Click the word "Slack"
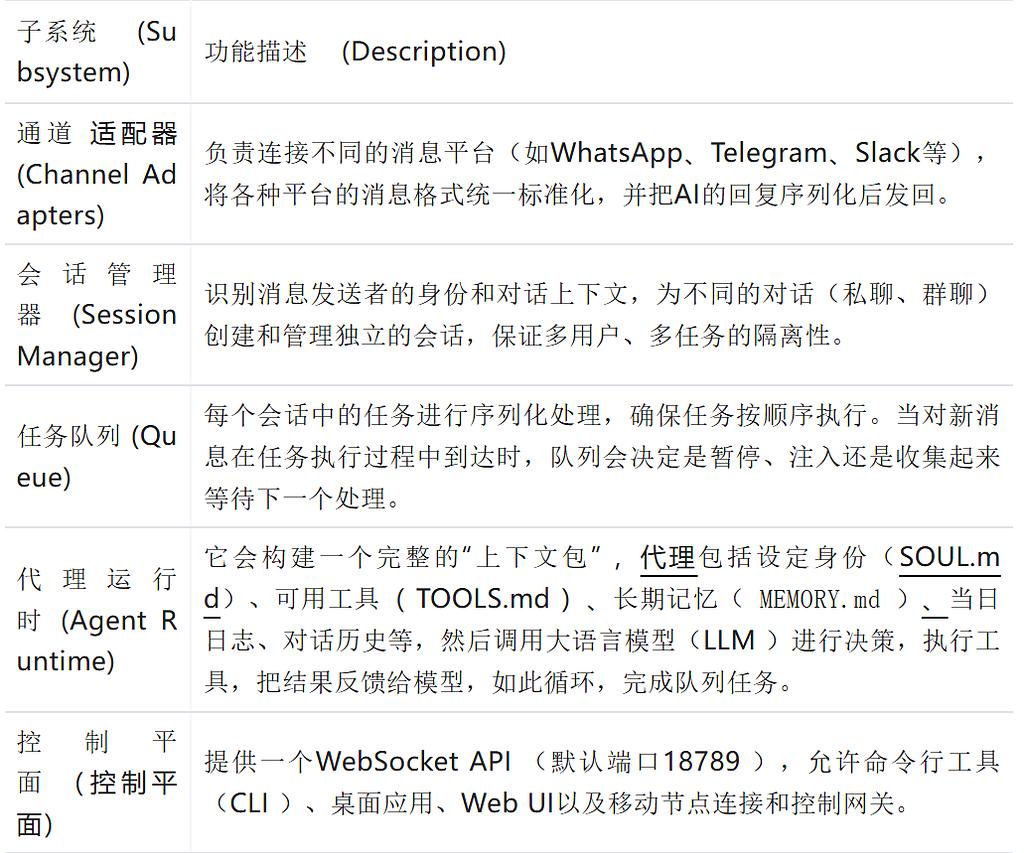The width and height of the screenshot is (1024, 853). pos(887,153)
